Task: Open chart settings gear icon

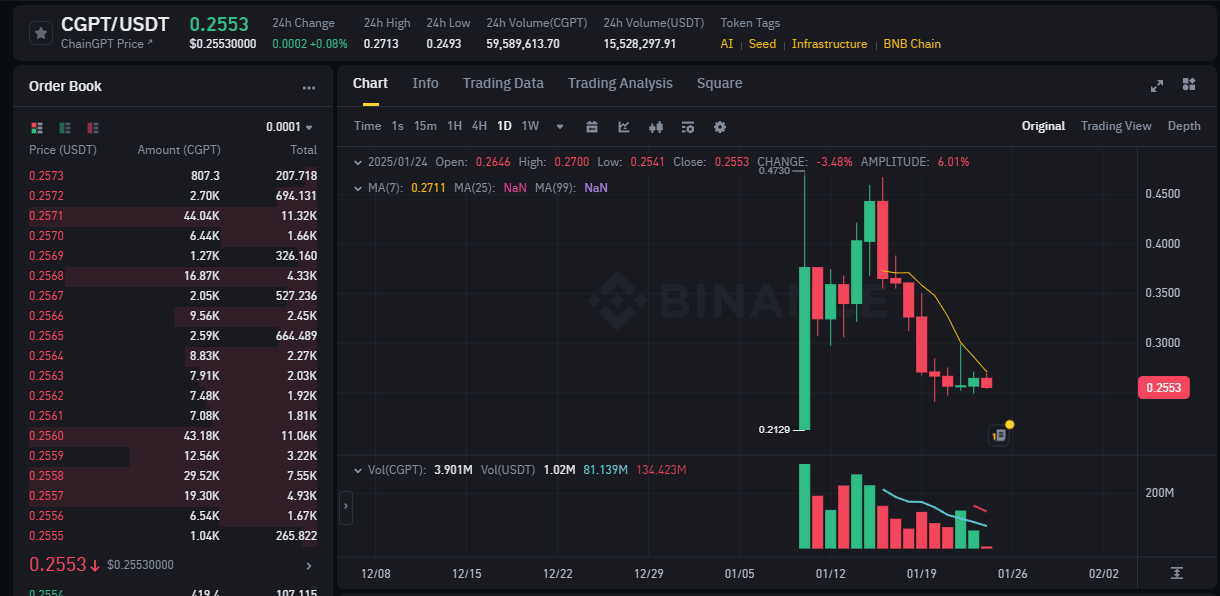Action: pyautogui.click(x=720, y=126)
